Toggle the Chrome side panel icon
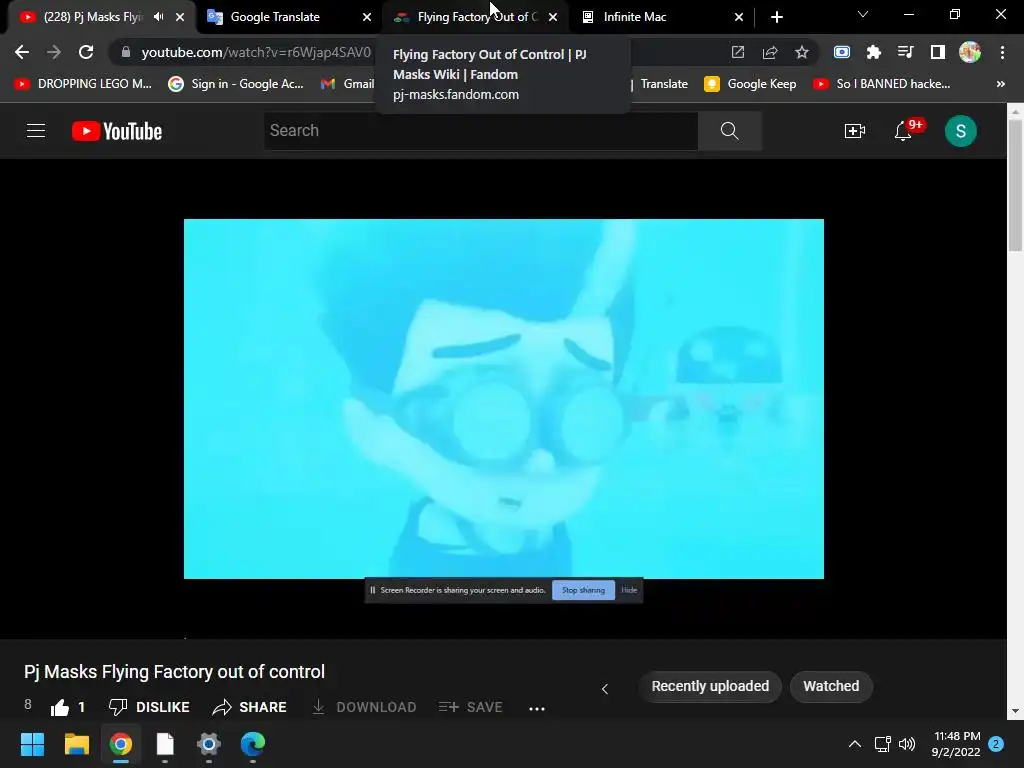 (x=938, y=52)
